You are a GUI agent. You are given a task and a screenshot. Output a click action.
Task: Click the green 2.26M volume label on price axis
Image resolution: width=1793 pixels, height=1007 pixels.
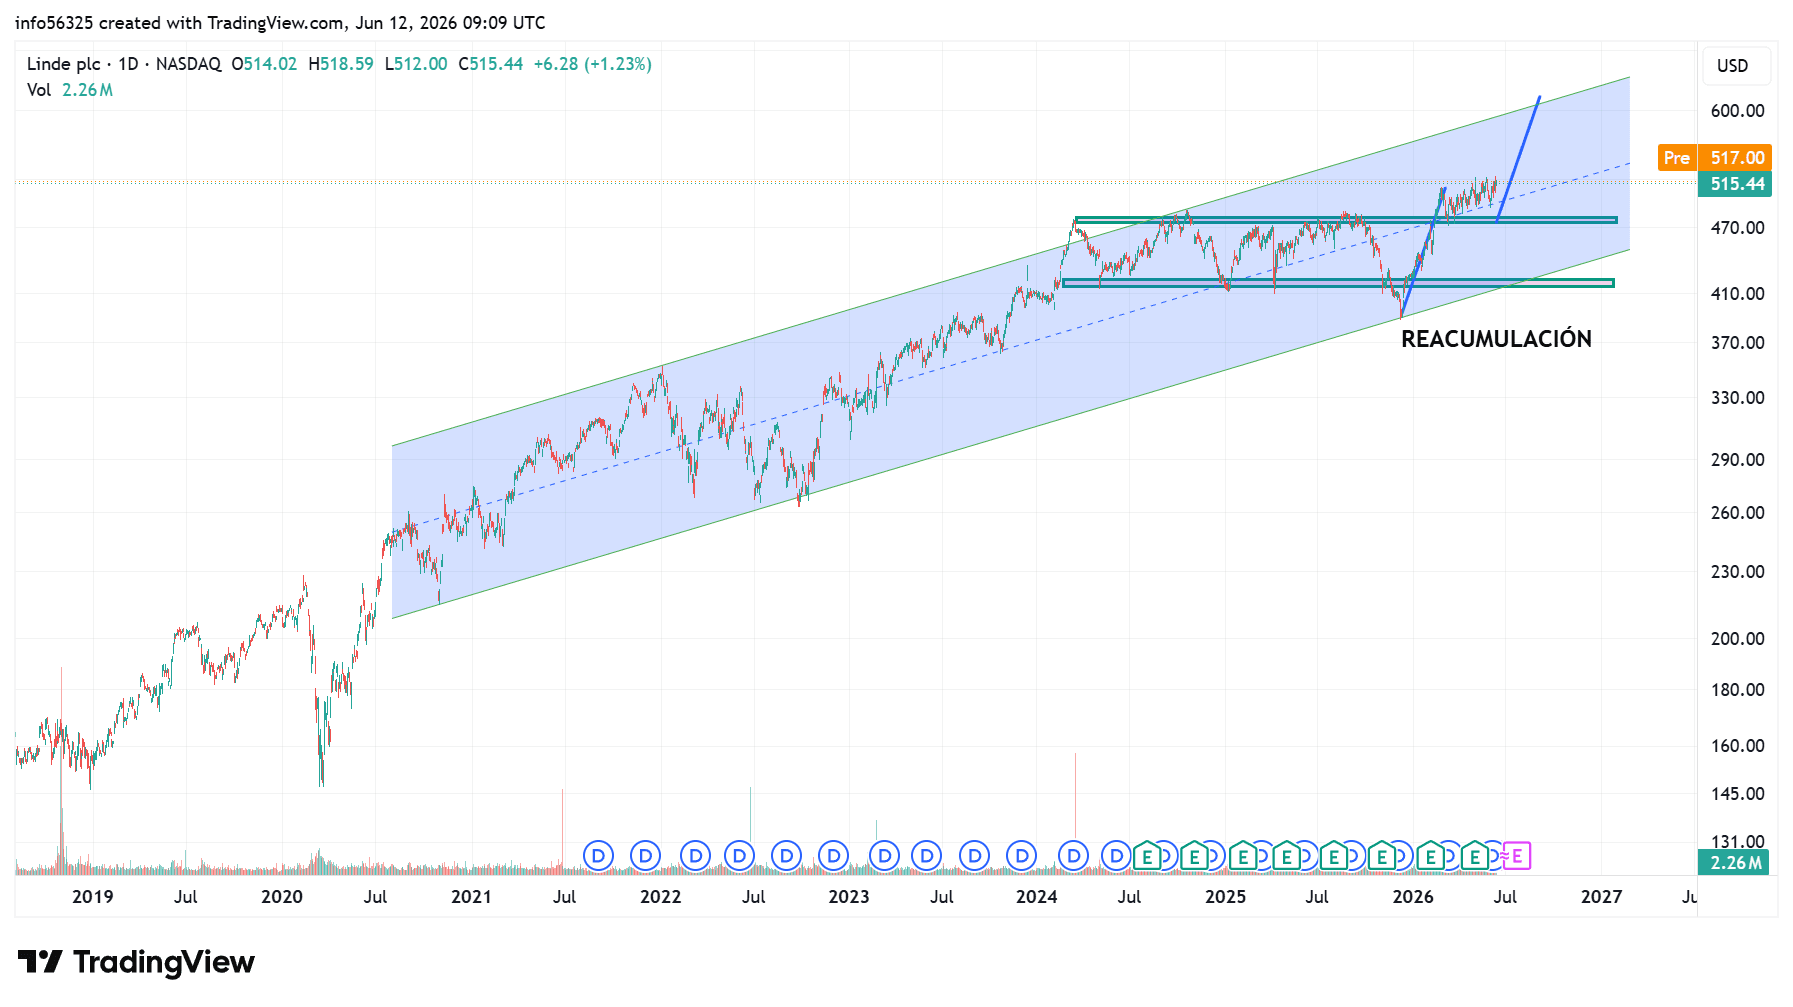point(1734,863)
